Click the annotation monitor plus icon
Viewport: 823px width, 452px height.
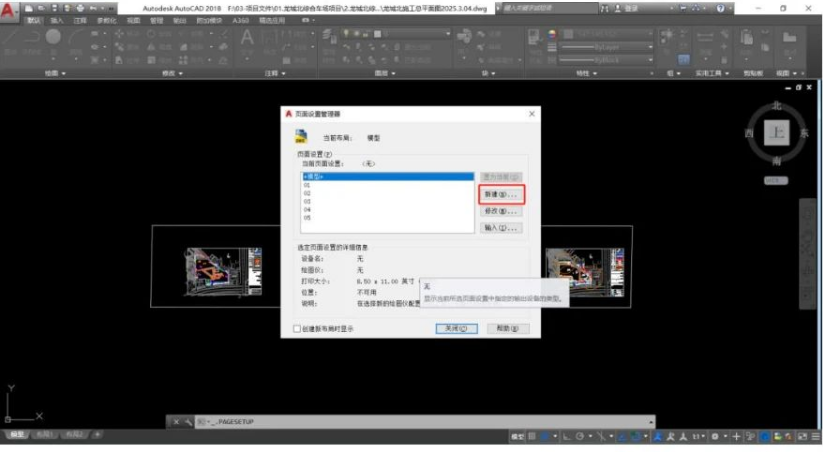coord(736,436)
